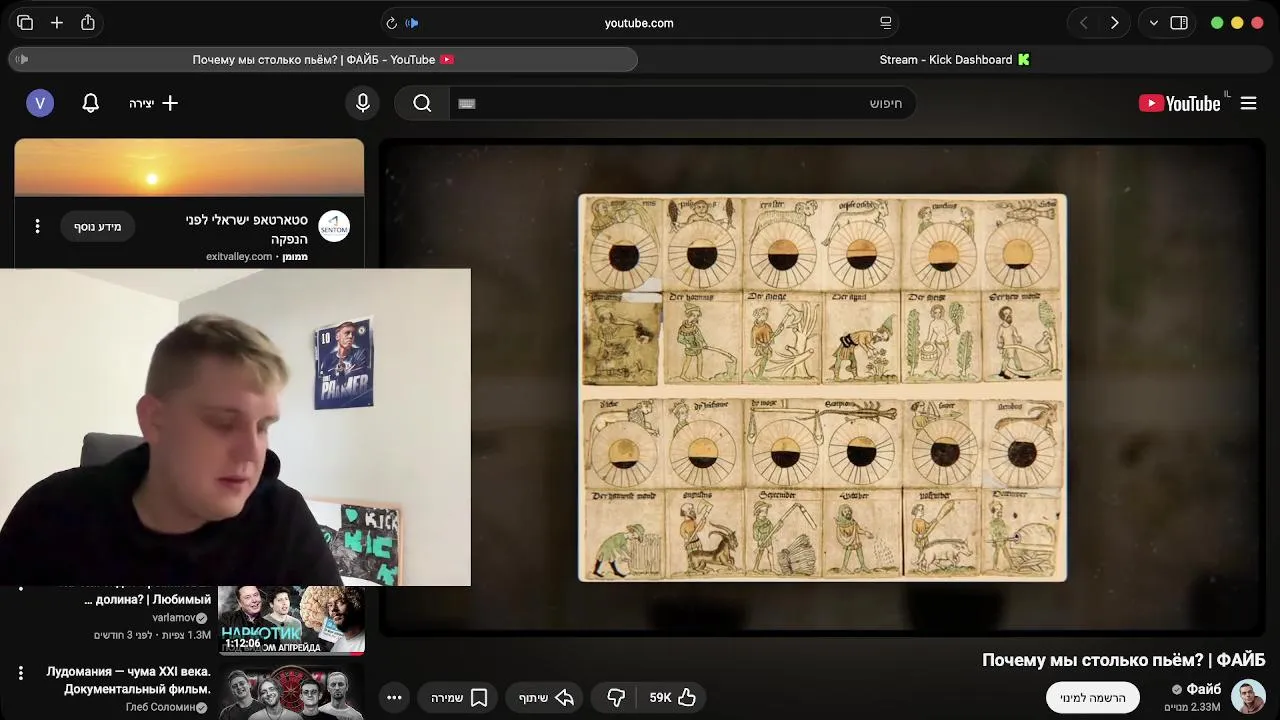Like the video with 59K likes

coord(672,698)
